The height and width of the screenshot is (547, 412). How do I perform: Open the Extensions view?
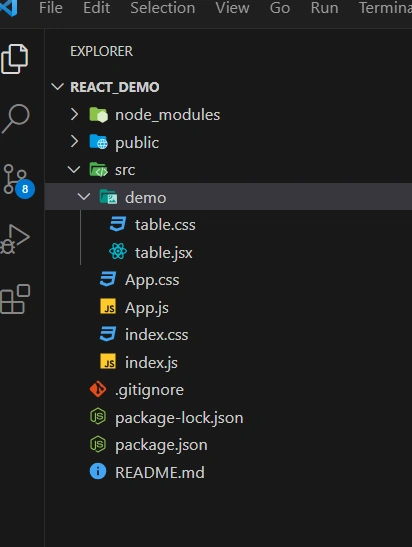pos(15,299)
